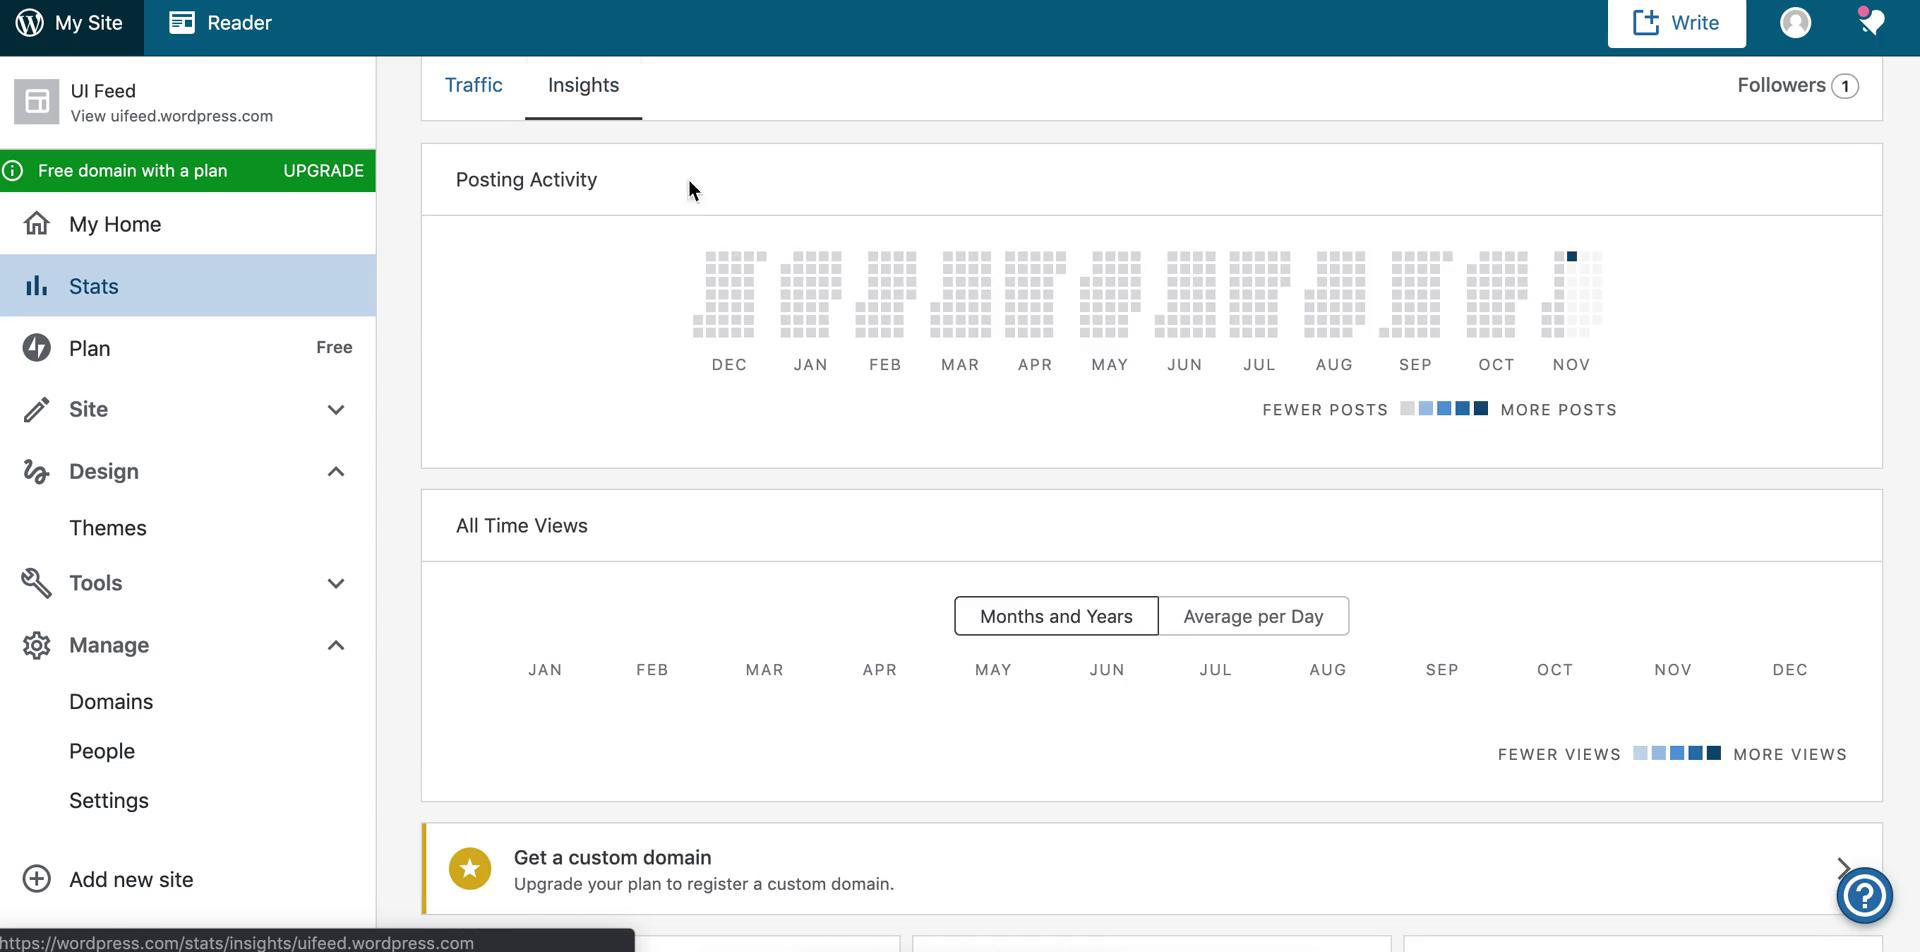Click the Plan sidebar icon

coord(36,347)
